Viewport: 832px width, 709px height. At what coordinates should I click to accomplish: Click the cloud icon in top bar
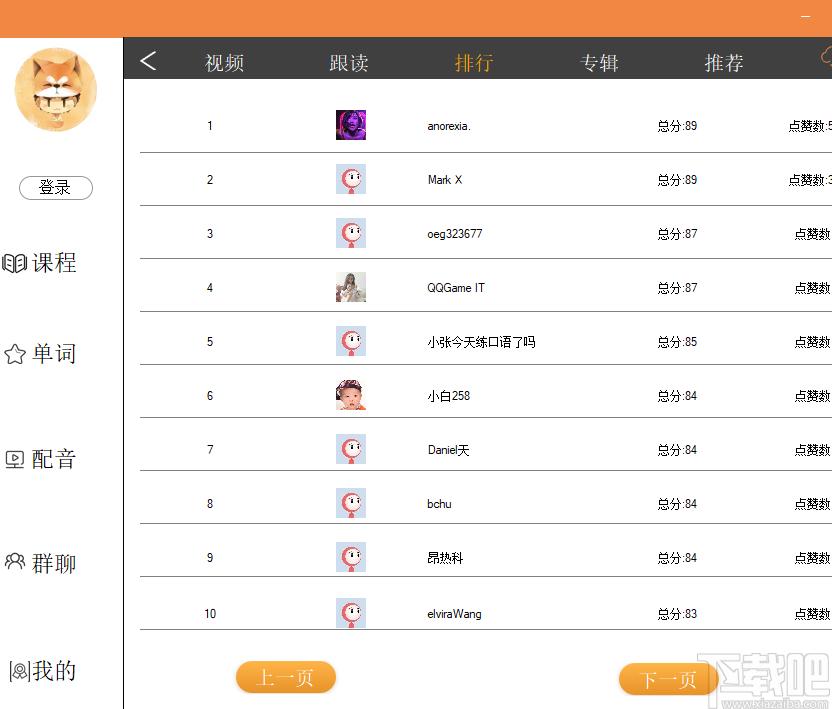tap(825, 58)
